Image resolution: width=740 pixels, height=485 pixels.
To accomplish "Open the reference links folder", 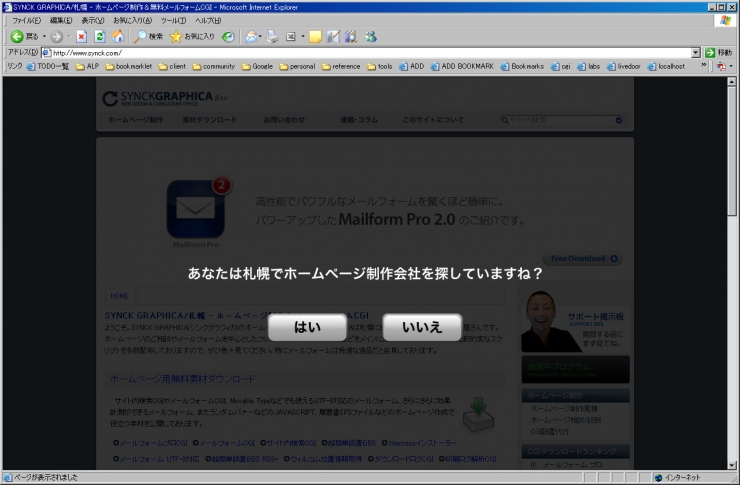I will point(341,67).
